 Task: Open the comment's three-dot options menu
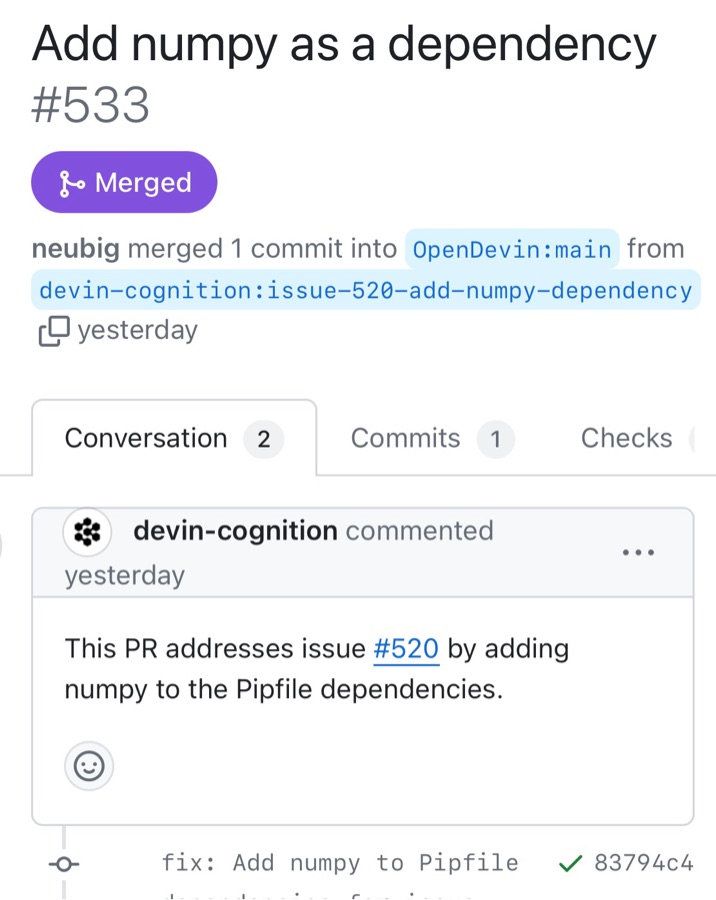pyautogui.click(x=638, y=552)
